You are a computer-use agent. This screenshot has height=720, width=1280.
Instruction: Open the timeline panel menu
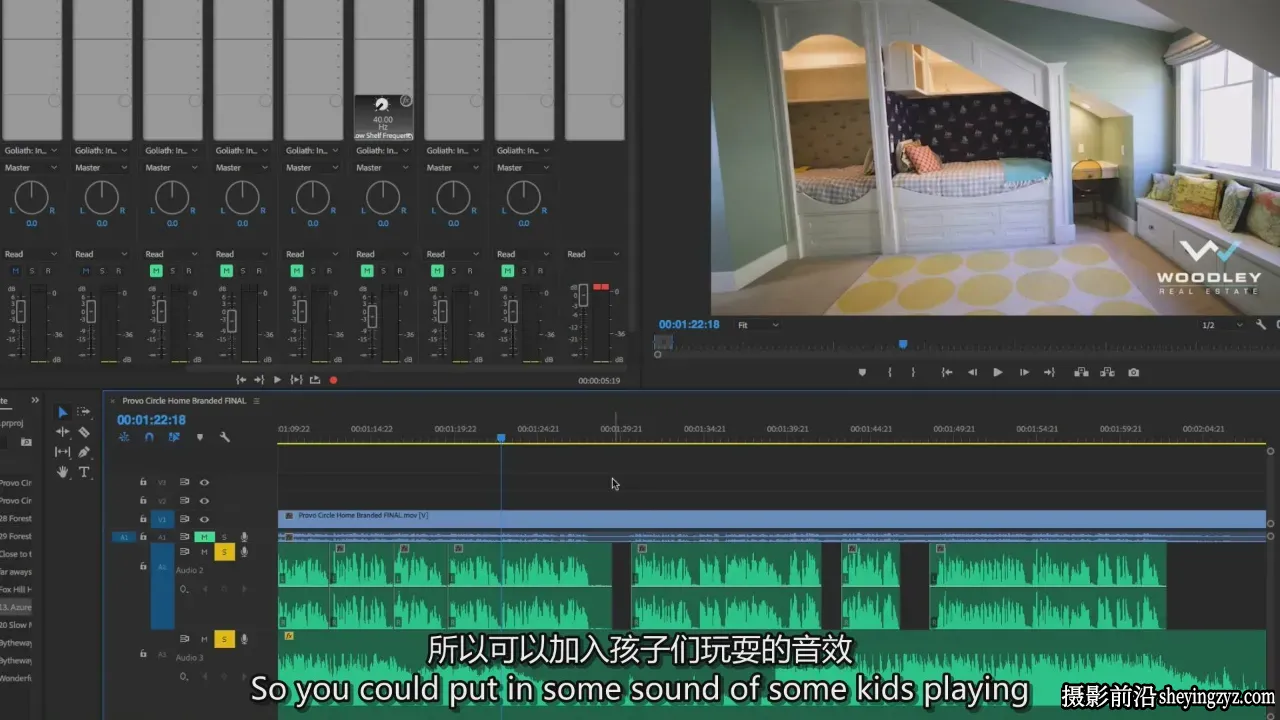pyautogui.click(x=256, y=401)
